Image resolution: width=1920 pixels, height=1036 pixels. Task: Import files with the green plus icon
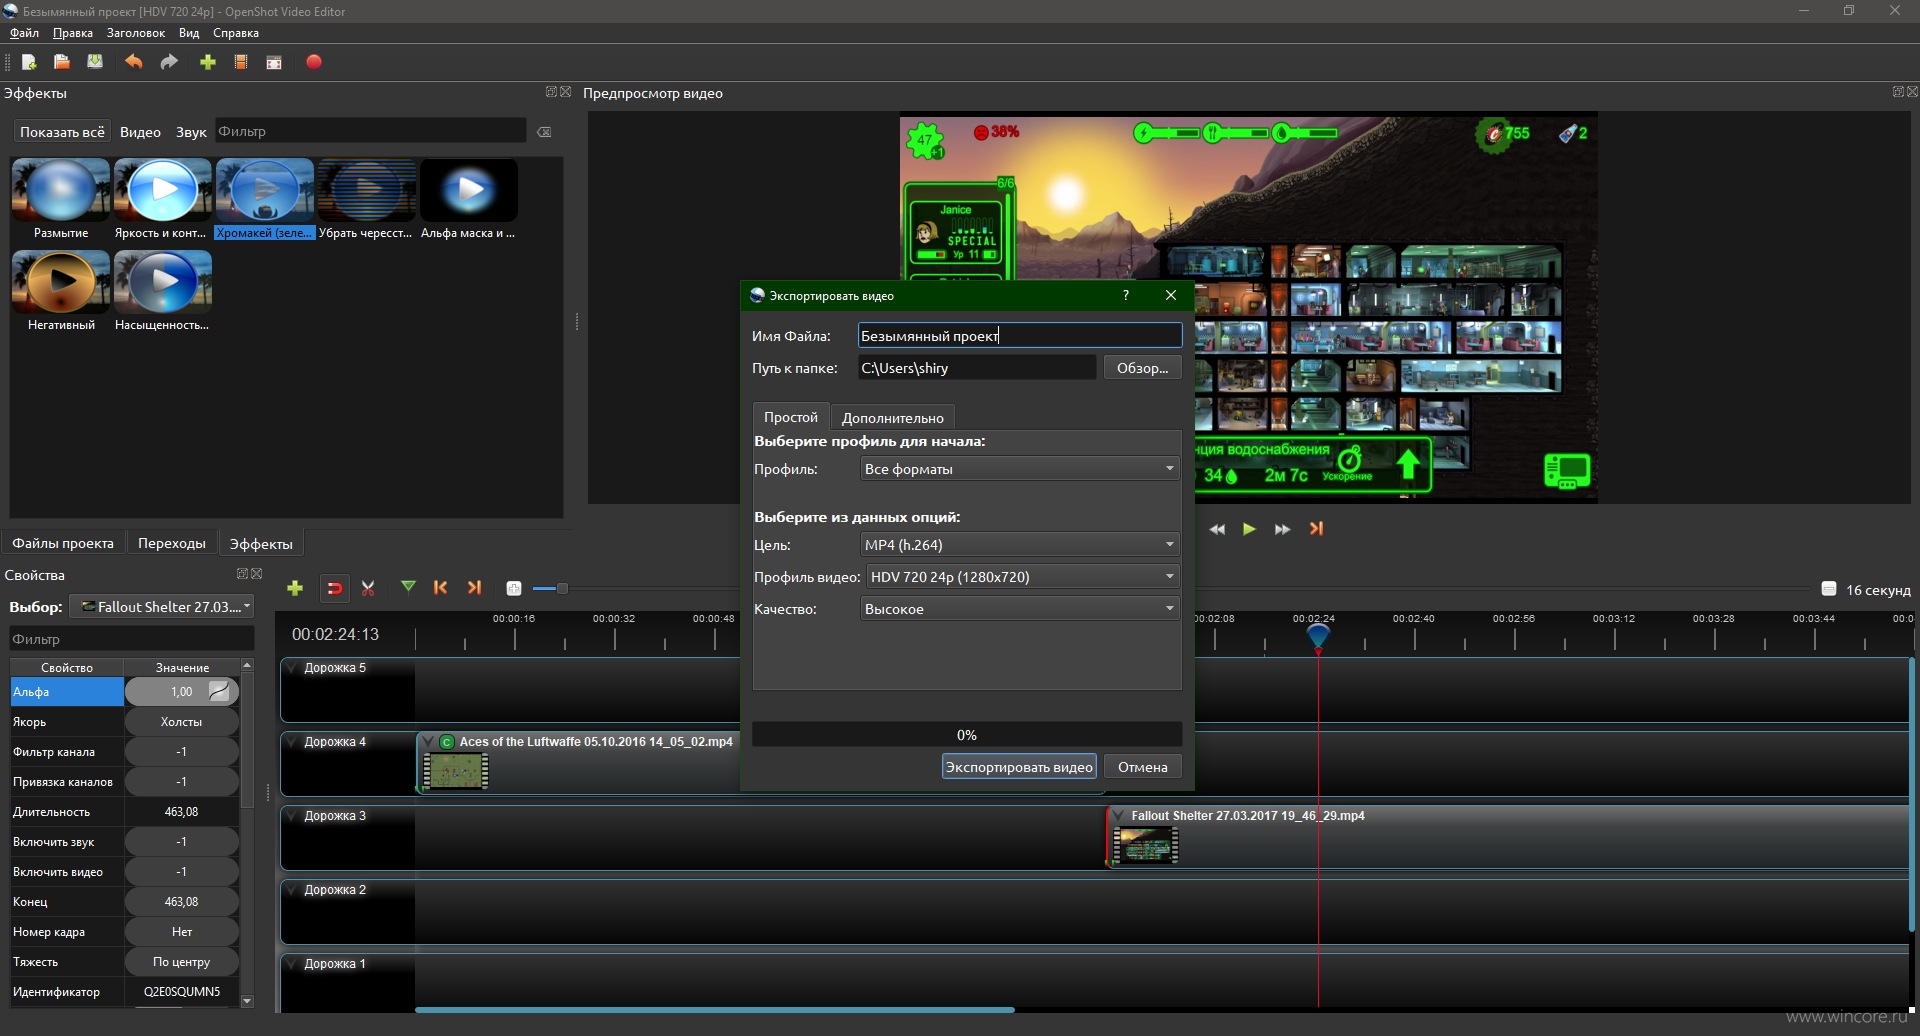point(208,62)
